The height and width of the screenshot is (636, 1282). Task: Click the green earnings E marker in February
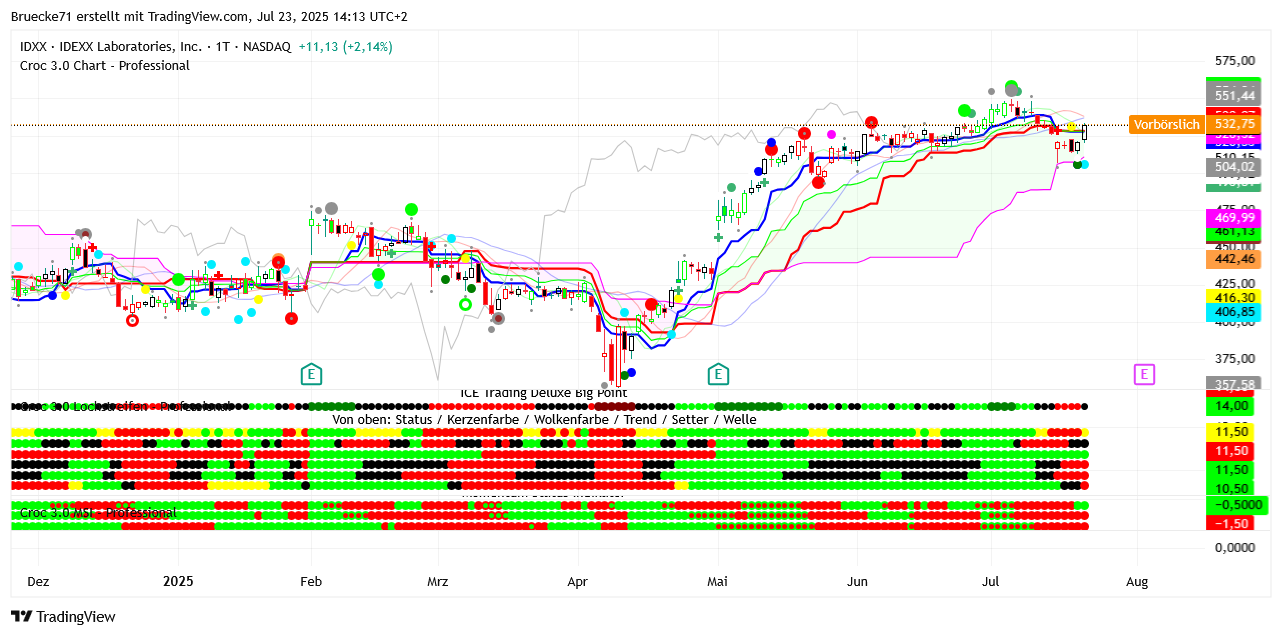[312, 375]
